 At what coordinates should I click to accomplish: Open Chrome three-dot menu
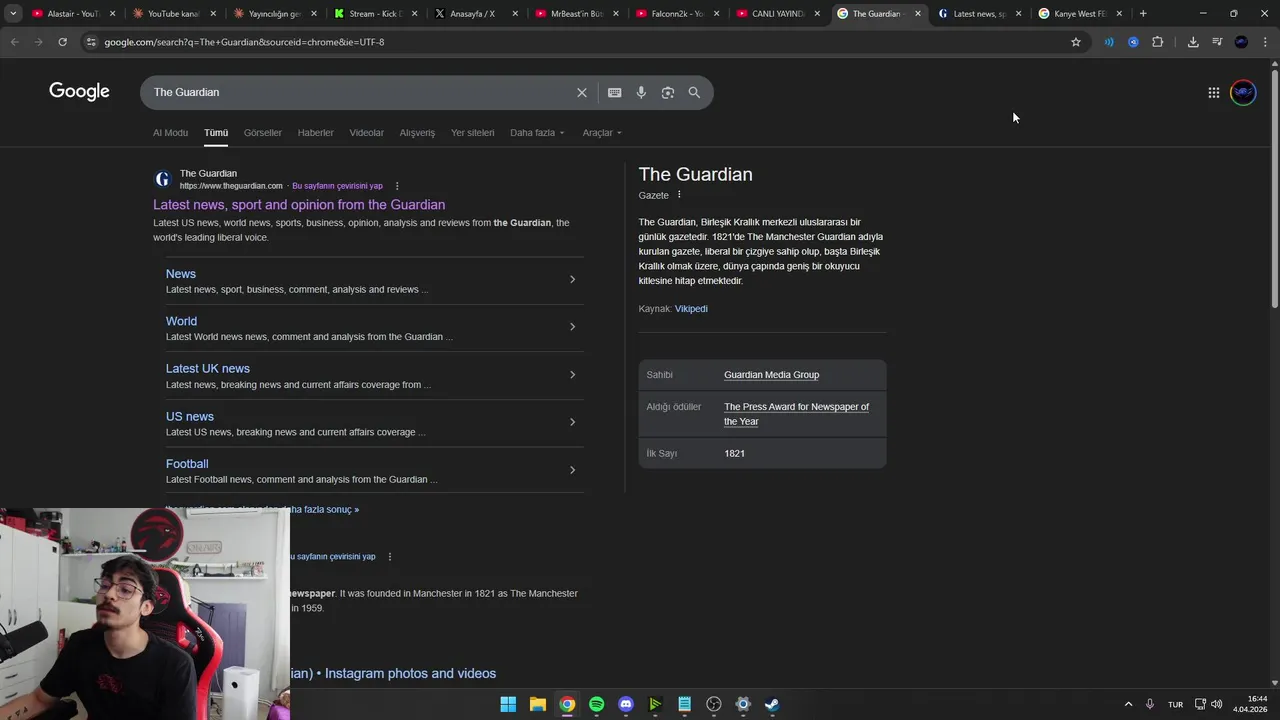[x=1265, y=42]
